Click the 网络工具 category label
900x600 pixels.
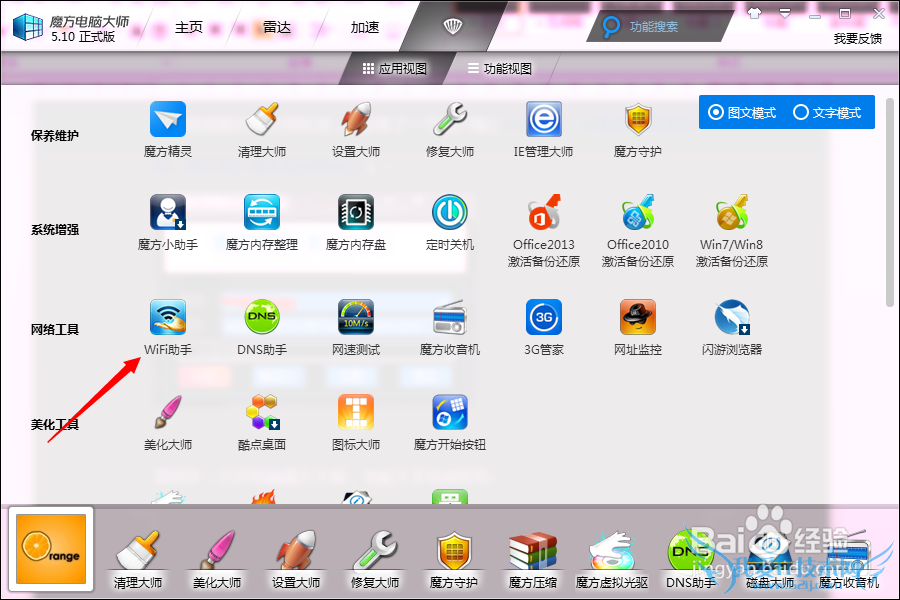tap(55, 330)
